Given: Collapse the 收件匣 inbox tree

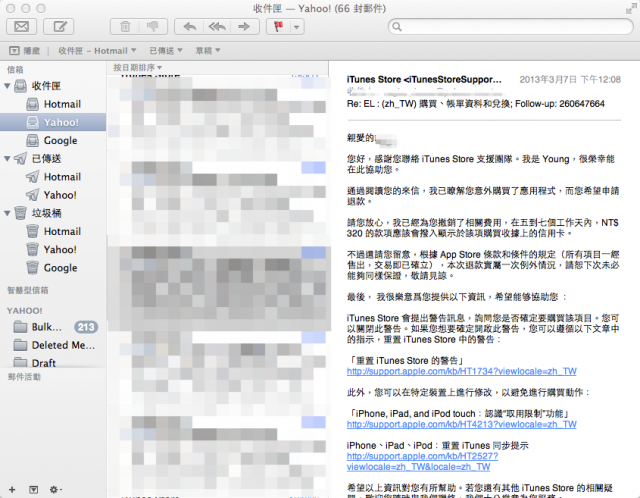Looking at the screenshot, I should tap(7, 86).
